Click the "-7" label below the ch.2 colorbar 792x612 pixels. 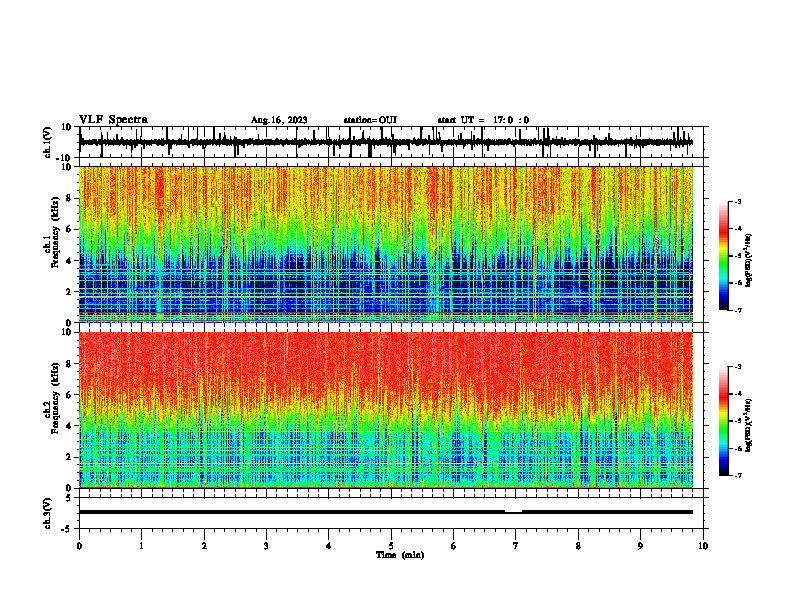point(737,475)
